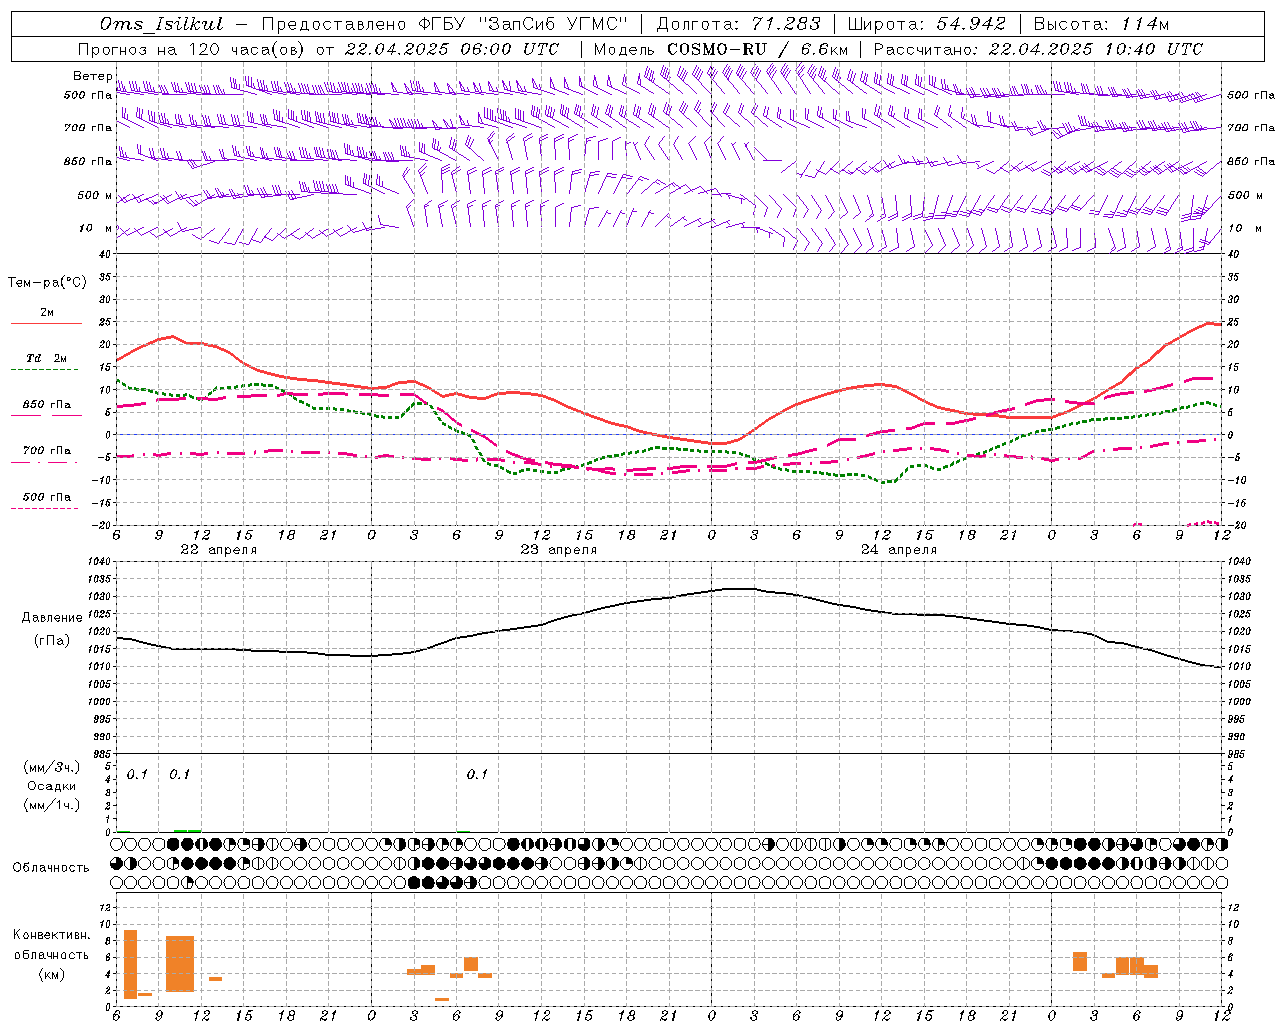Click the Широта: 54.942 value
The width and height of the screenshot is (1280, 1024).
926,24
